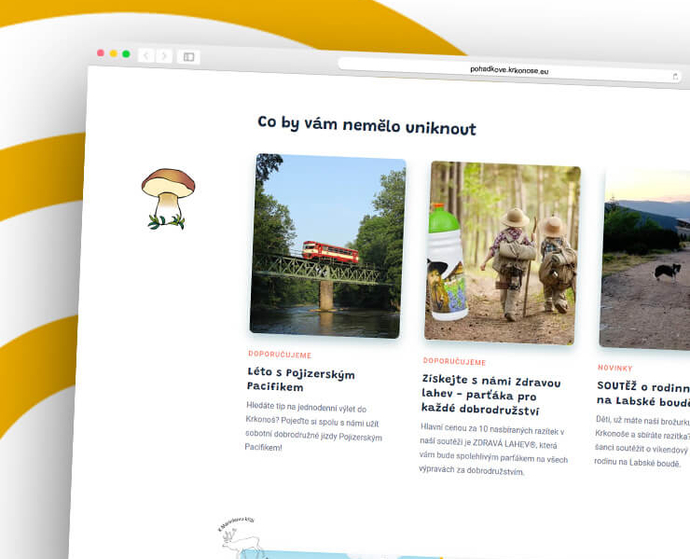Select Doporučujeme tag above Zdravou lahev article
The image size is (690, 559).
454,361
